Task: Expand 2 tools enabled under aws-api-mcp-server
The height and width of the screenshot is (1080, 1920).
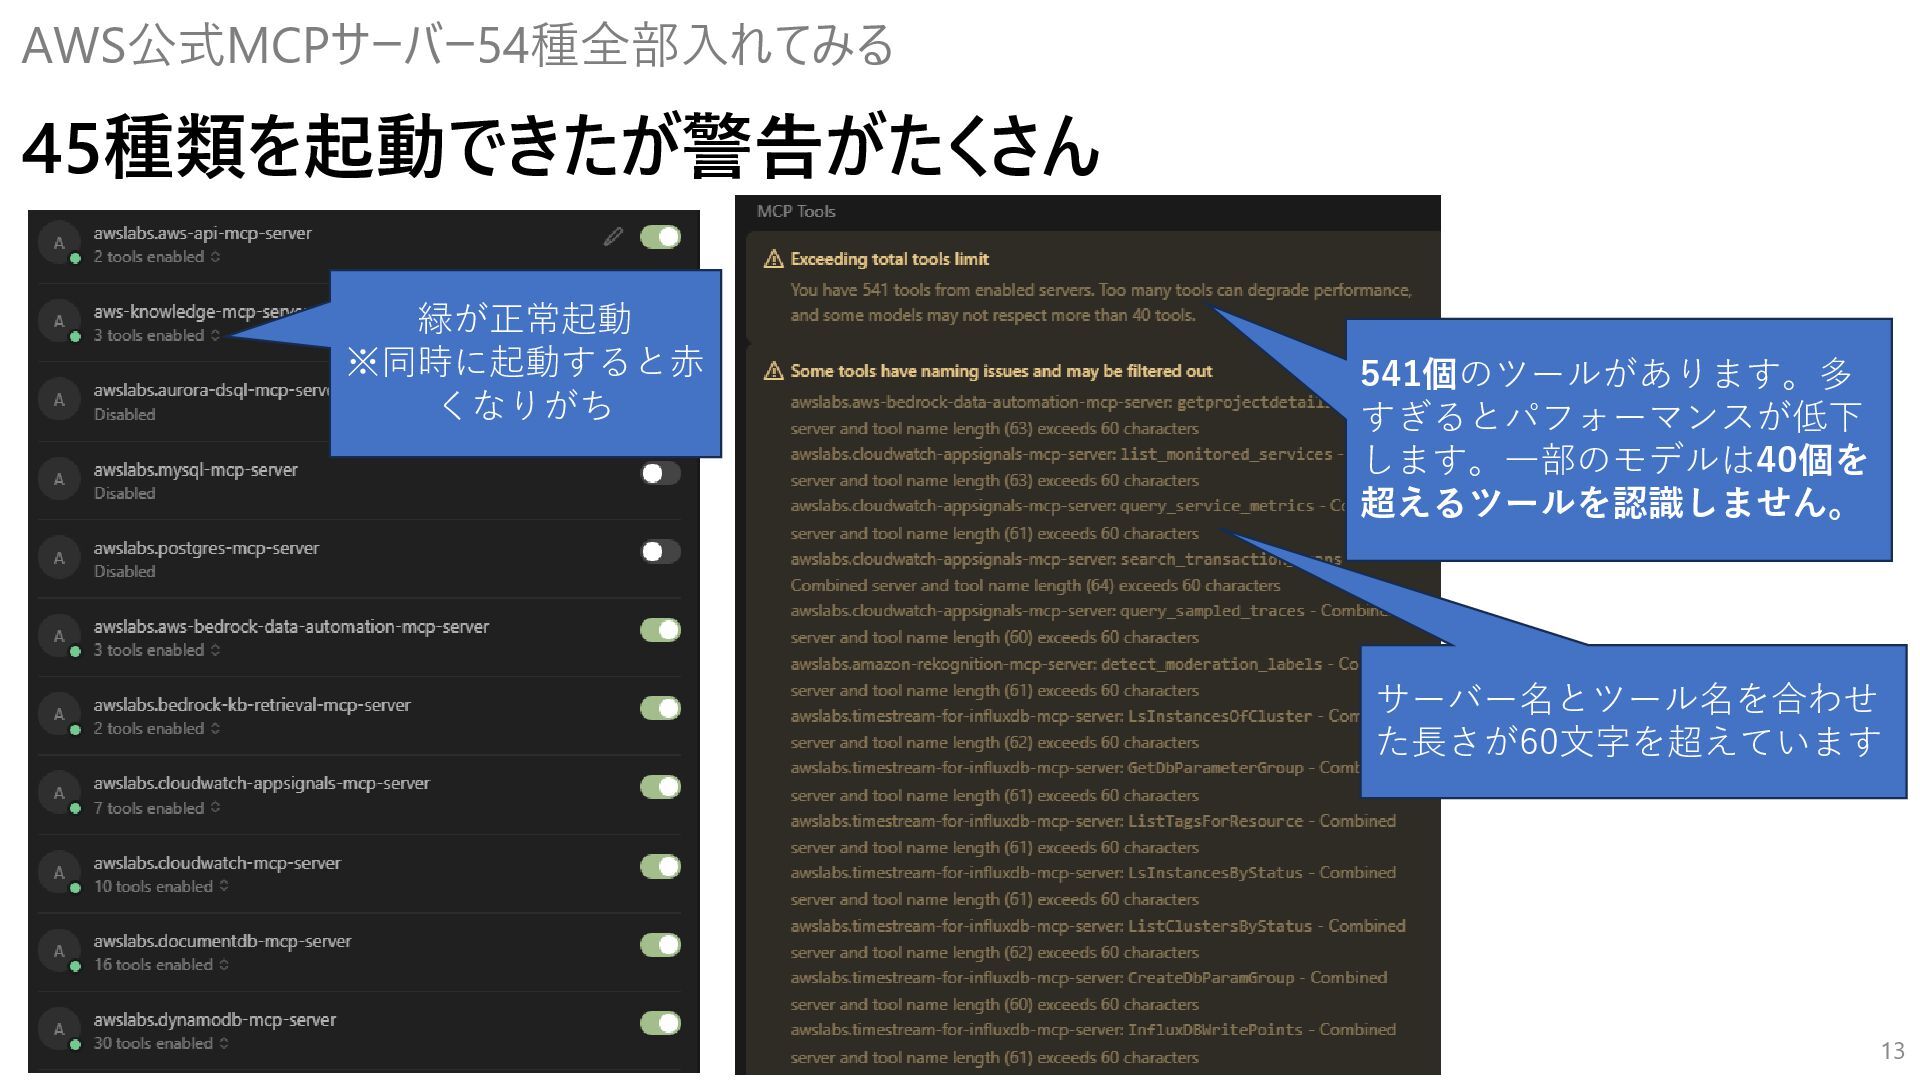Action: tap(157, 257)
